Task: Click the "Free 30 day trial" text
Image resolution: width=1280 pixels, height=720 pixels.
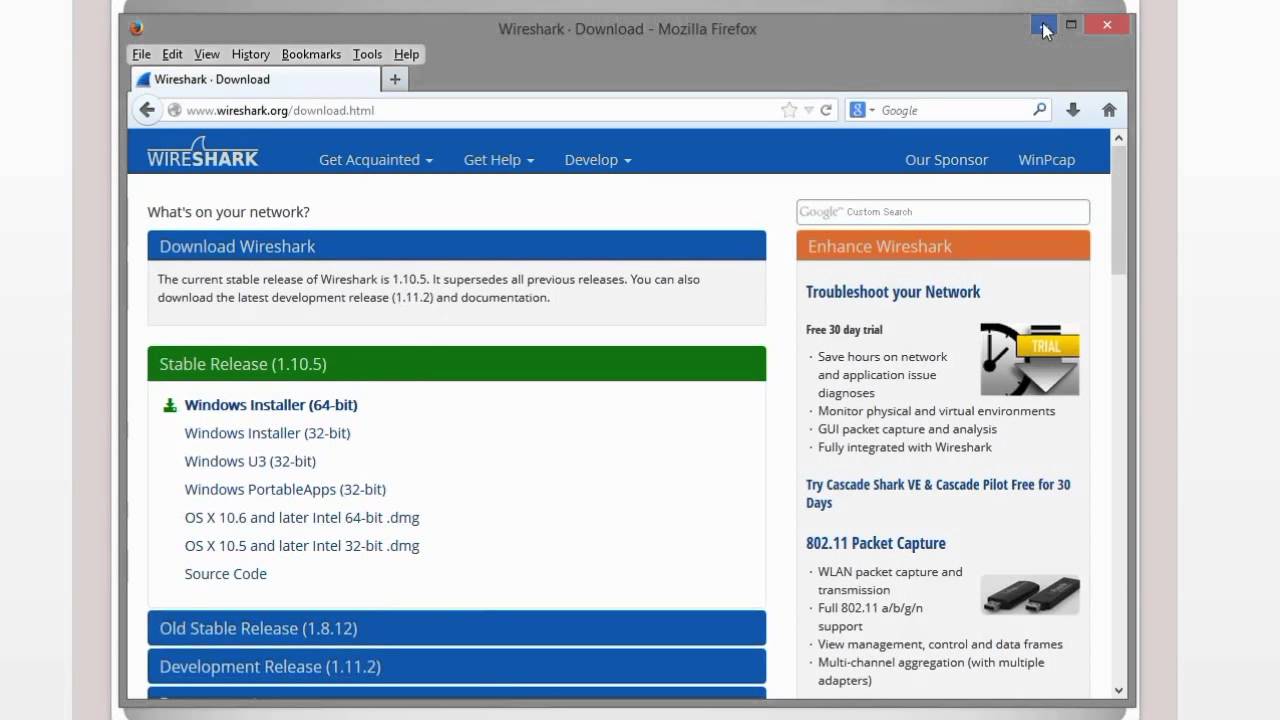Action: click(x=844, y=330)
